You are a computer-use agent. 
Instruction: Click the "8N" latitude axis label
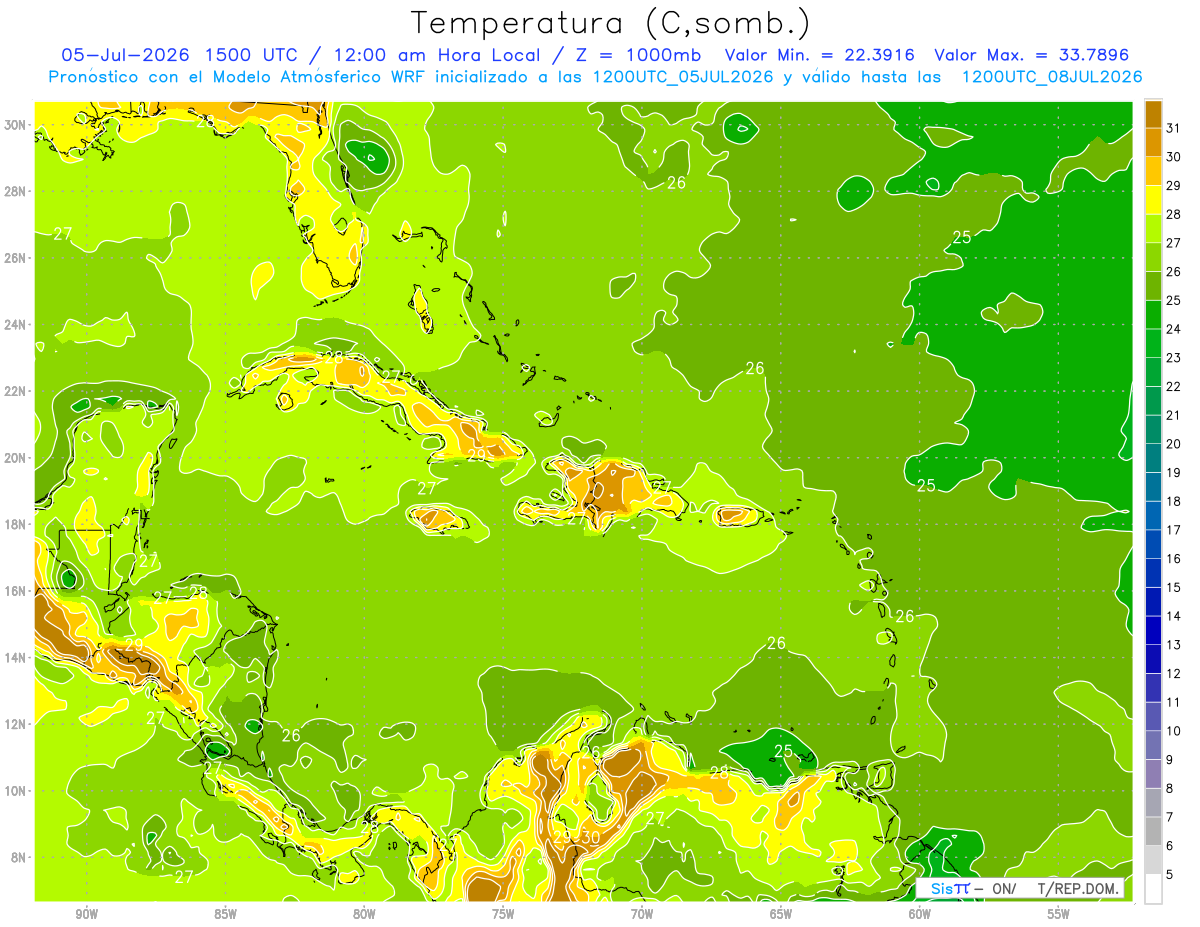click(x=20, y=858)
